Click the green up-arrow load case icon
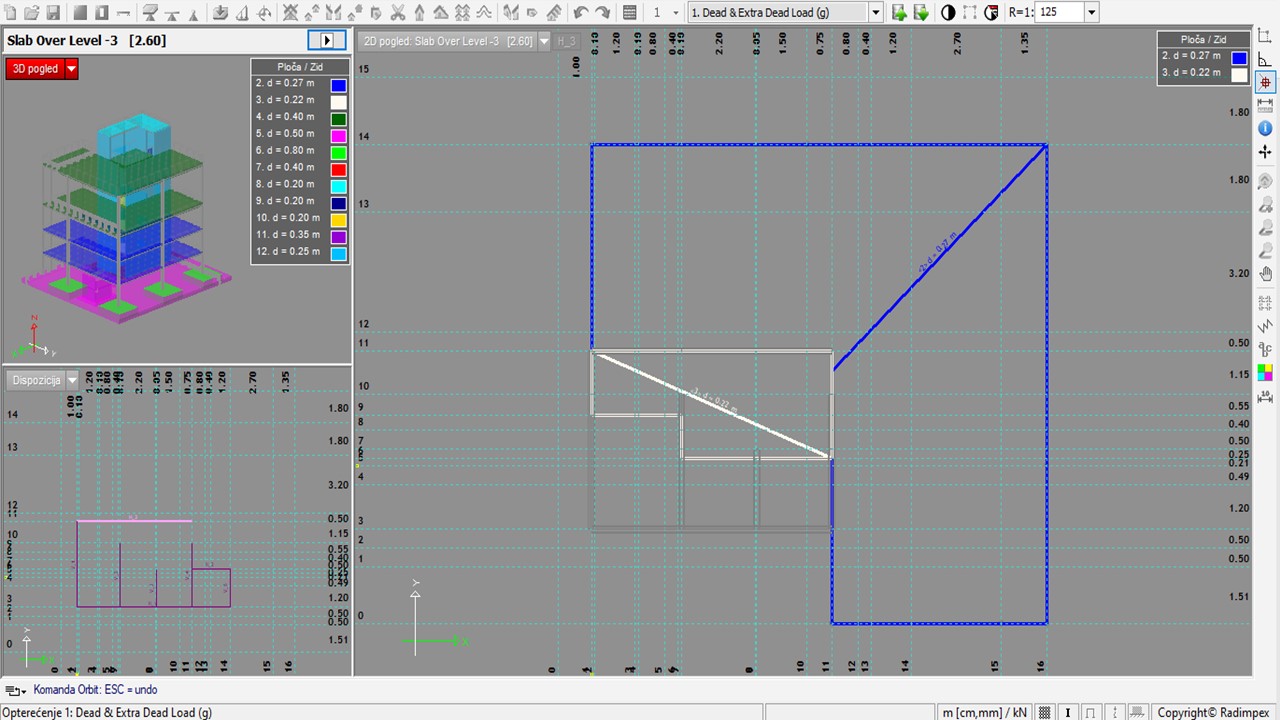Screen dimensions: 1280x720 tap(899, 13)
